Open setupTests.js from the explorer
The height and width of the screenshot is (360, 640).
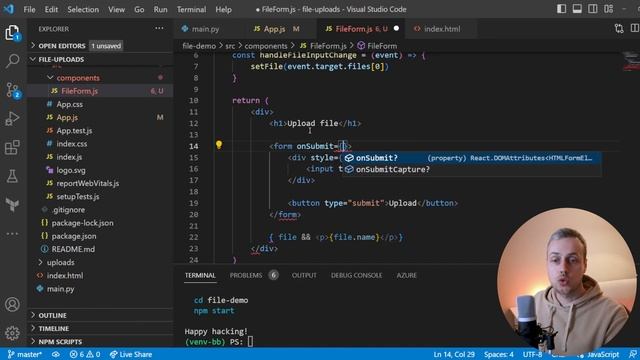[100, 196]
